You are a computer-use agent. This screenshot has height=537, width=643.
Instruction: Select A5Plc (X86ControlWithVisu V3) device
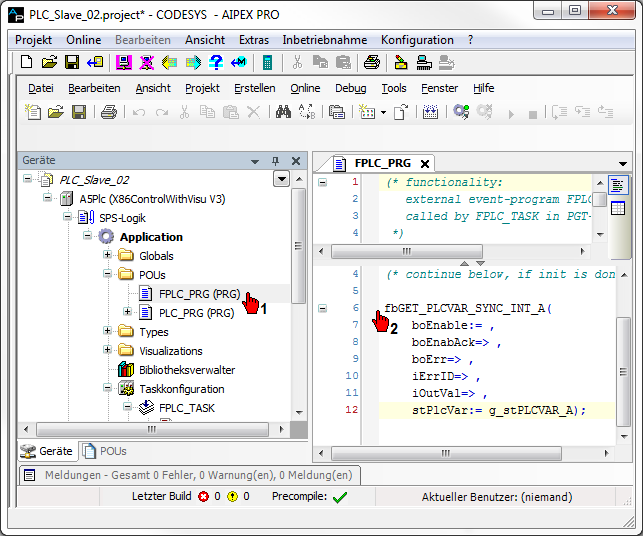[152, 199]
